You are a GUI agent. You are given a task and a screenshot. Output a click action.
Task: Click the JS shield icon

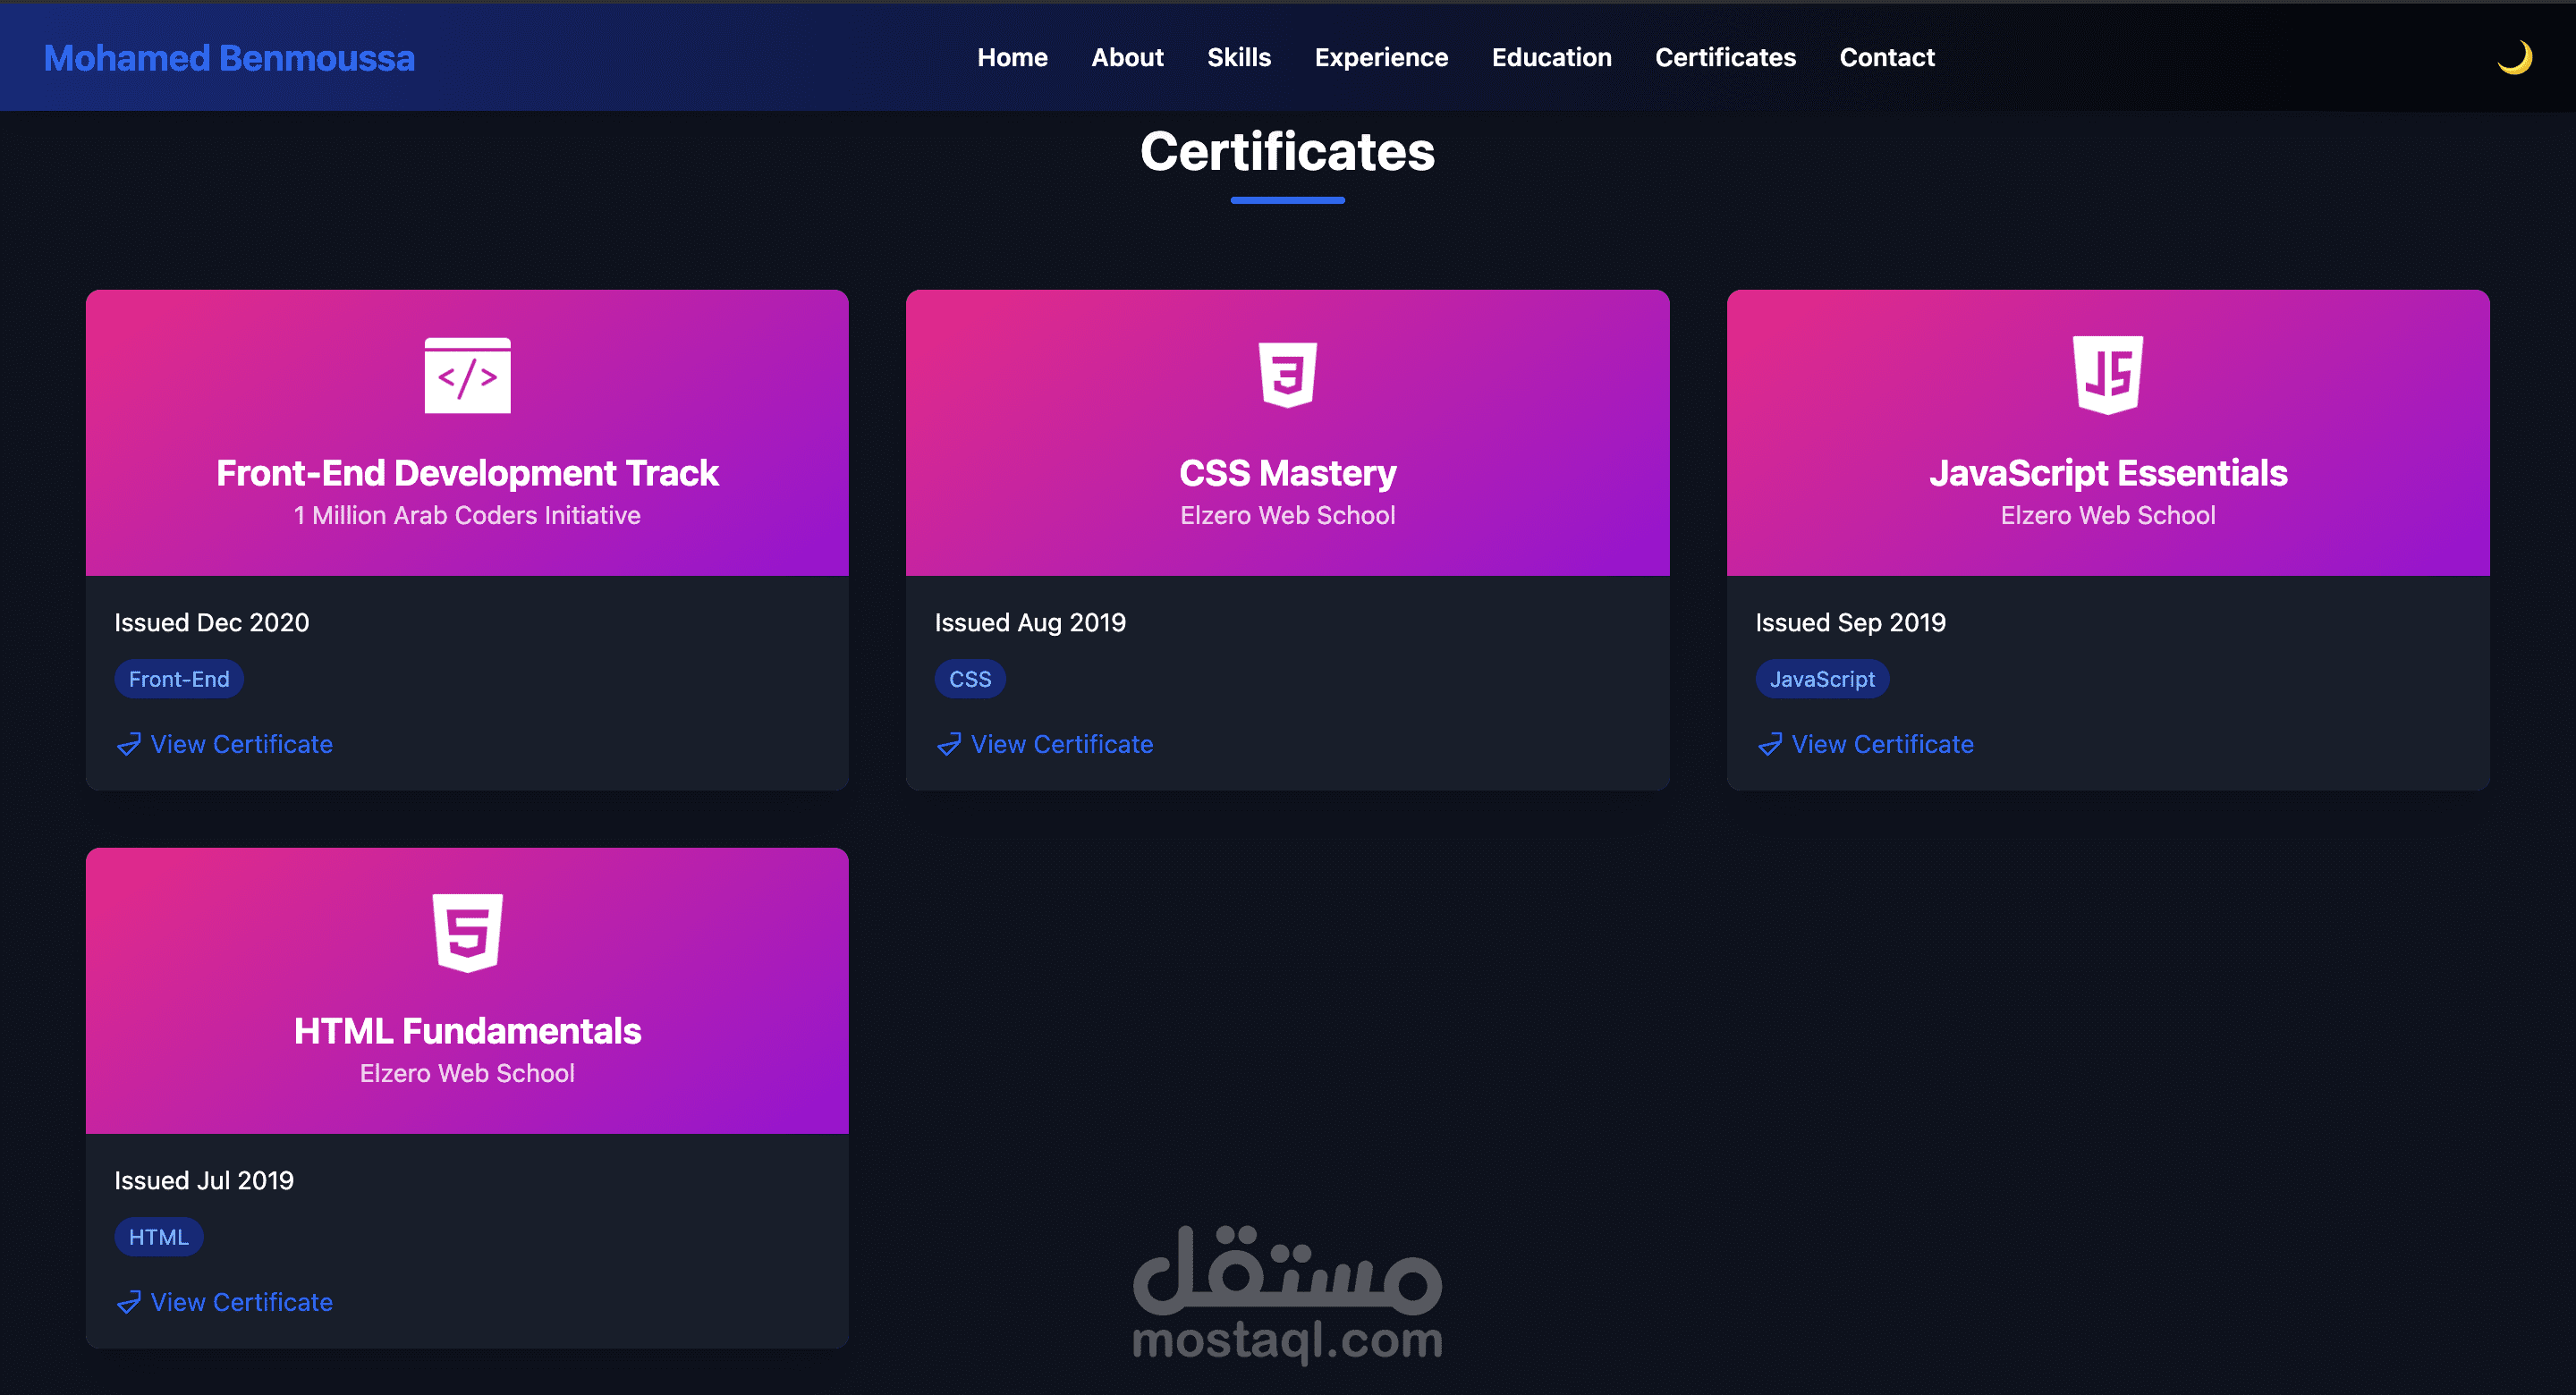[x=2107, y=375]
